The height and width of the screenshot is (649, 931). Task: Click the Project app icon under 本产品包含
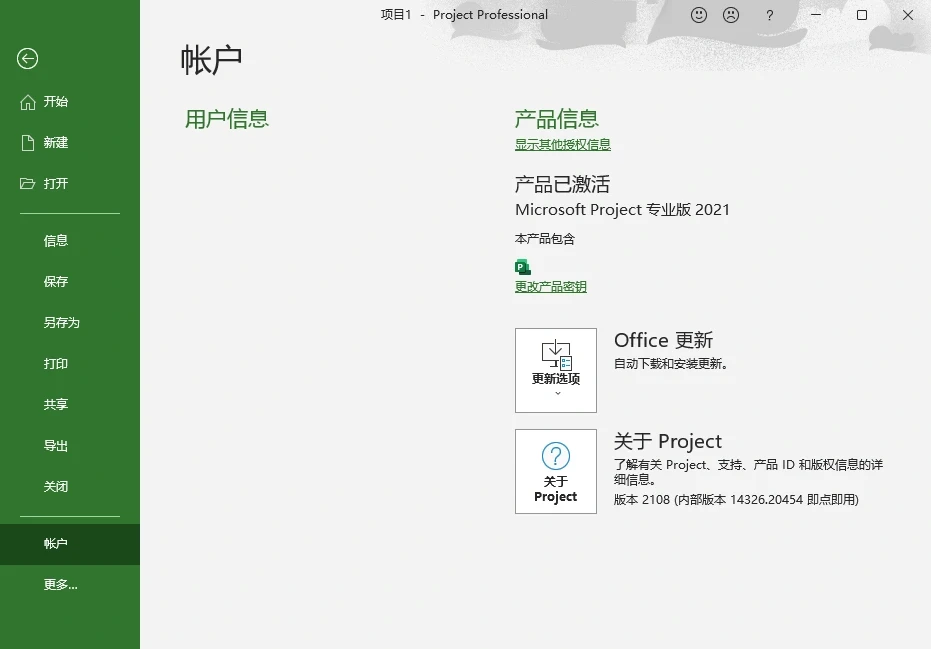coord(522,267)
